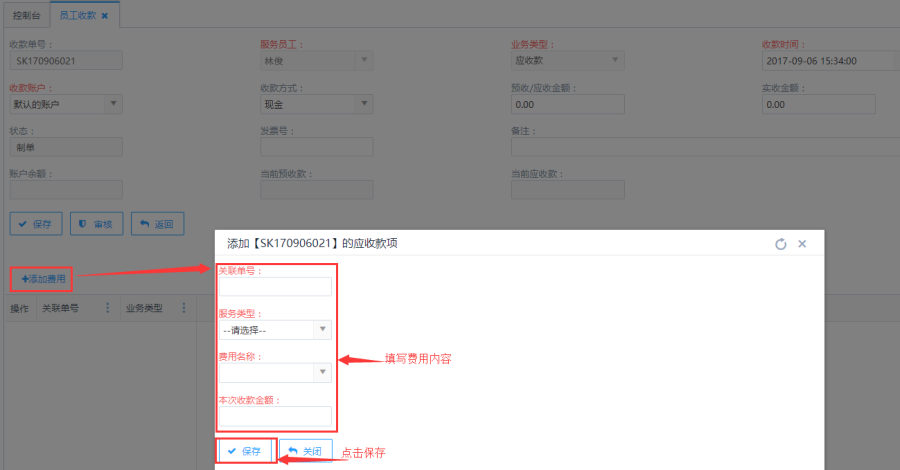Open column menu for 业务类型 column
The width and height of the screenshot is (900, 470).
click(x=183, y=309)
